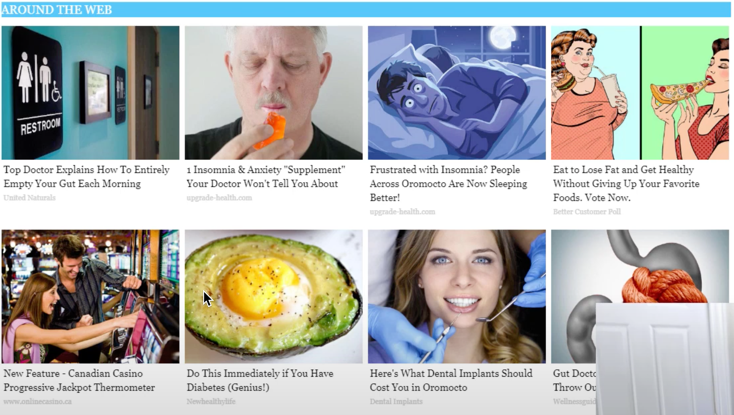Image resolution: width=734 pixels, height=415 pixels.
Task: Open 'Top Doctor Explains How To Entirely Empty' headline
Action: [x=87, y=176]
